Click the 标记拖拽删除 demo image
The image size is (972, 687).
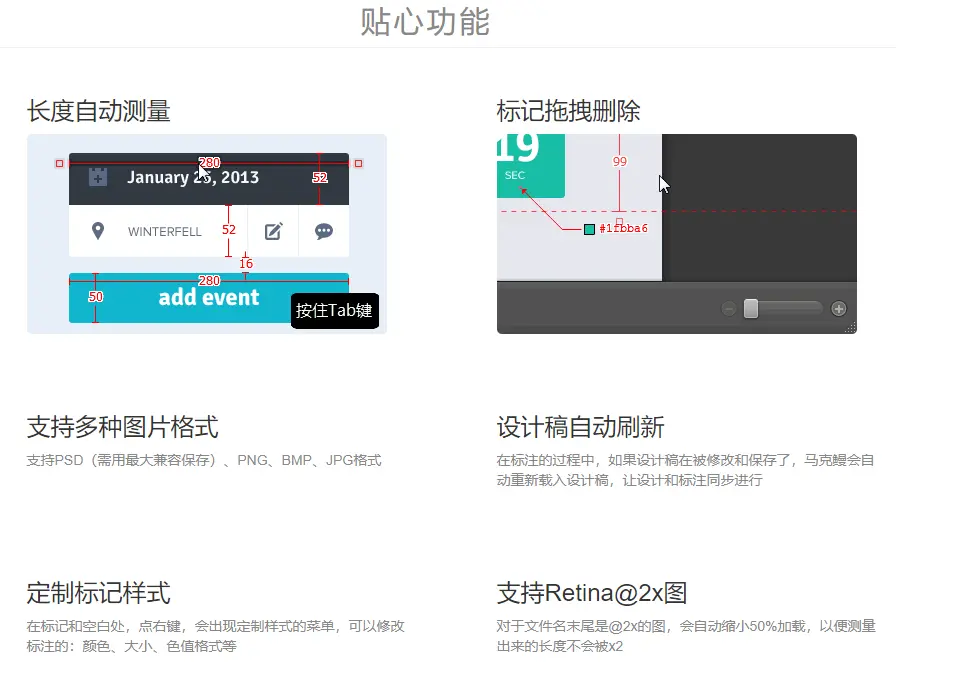677,234
